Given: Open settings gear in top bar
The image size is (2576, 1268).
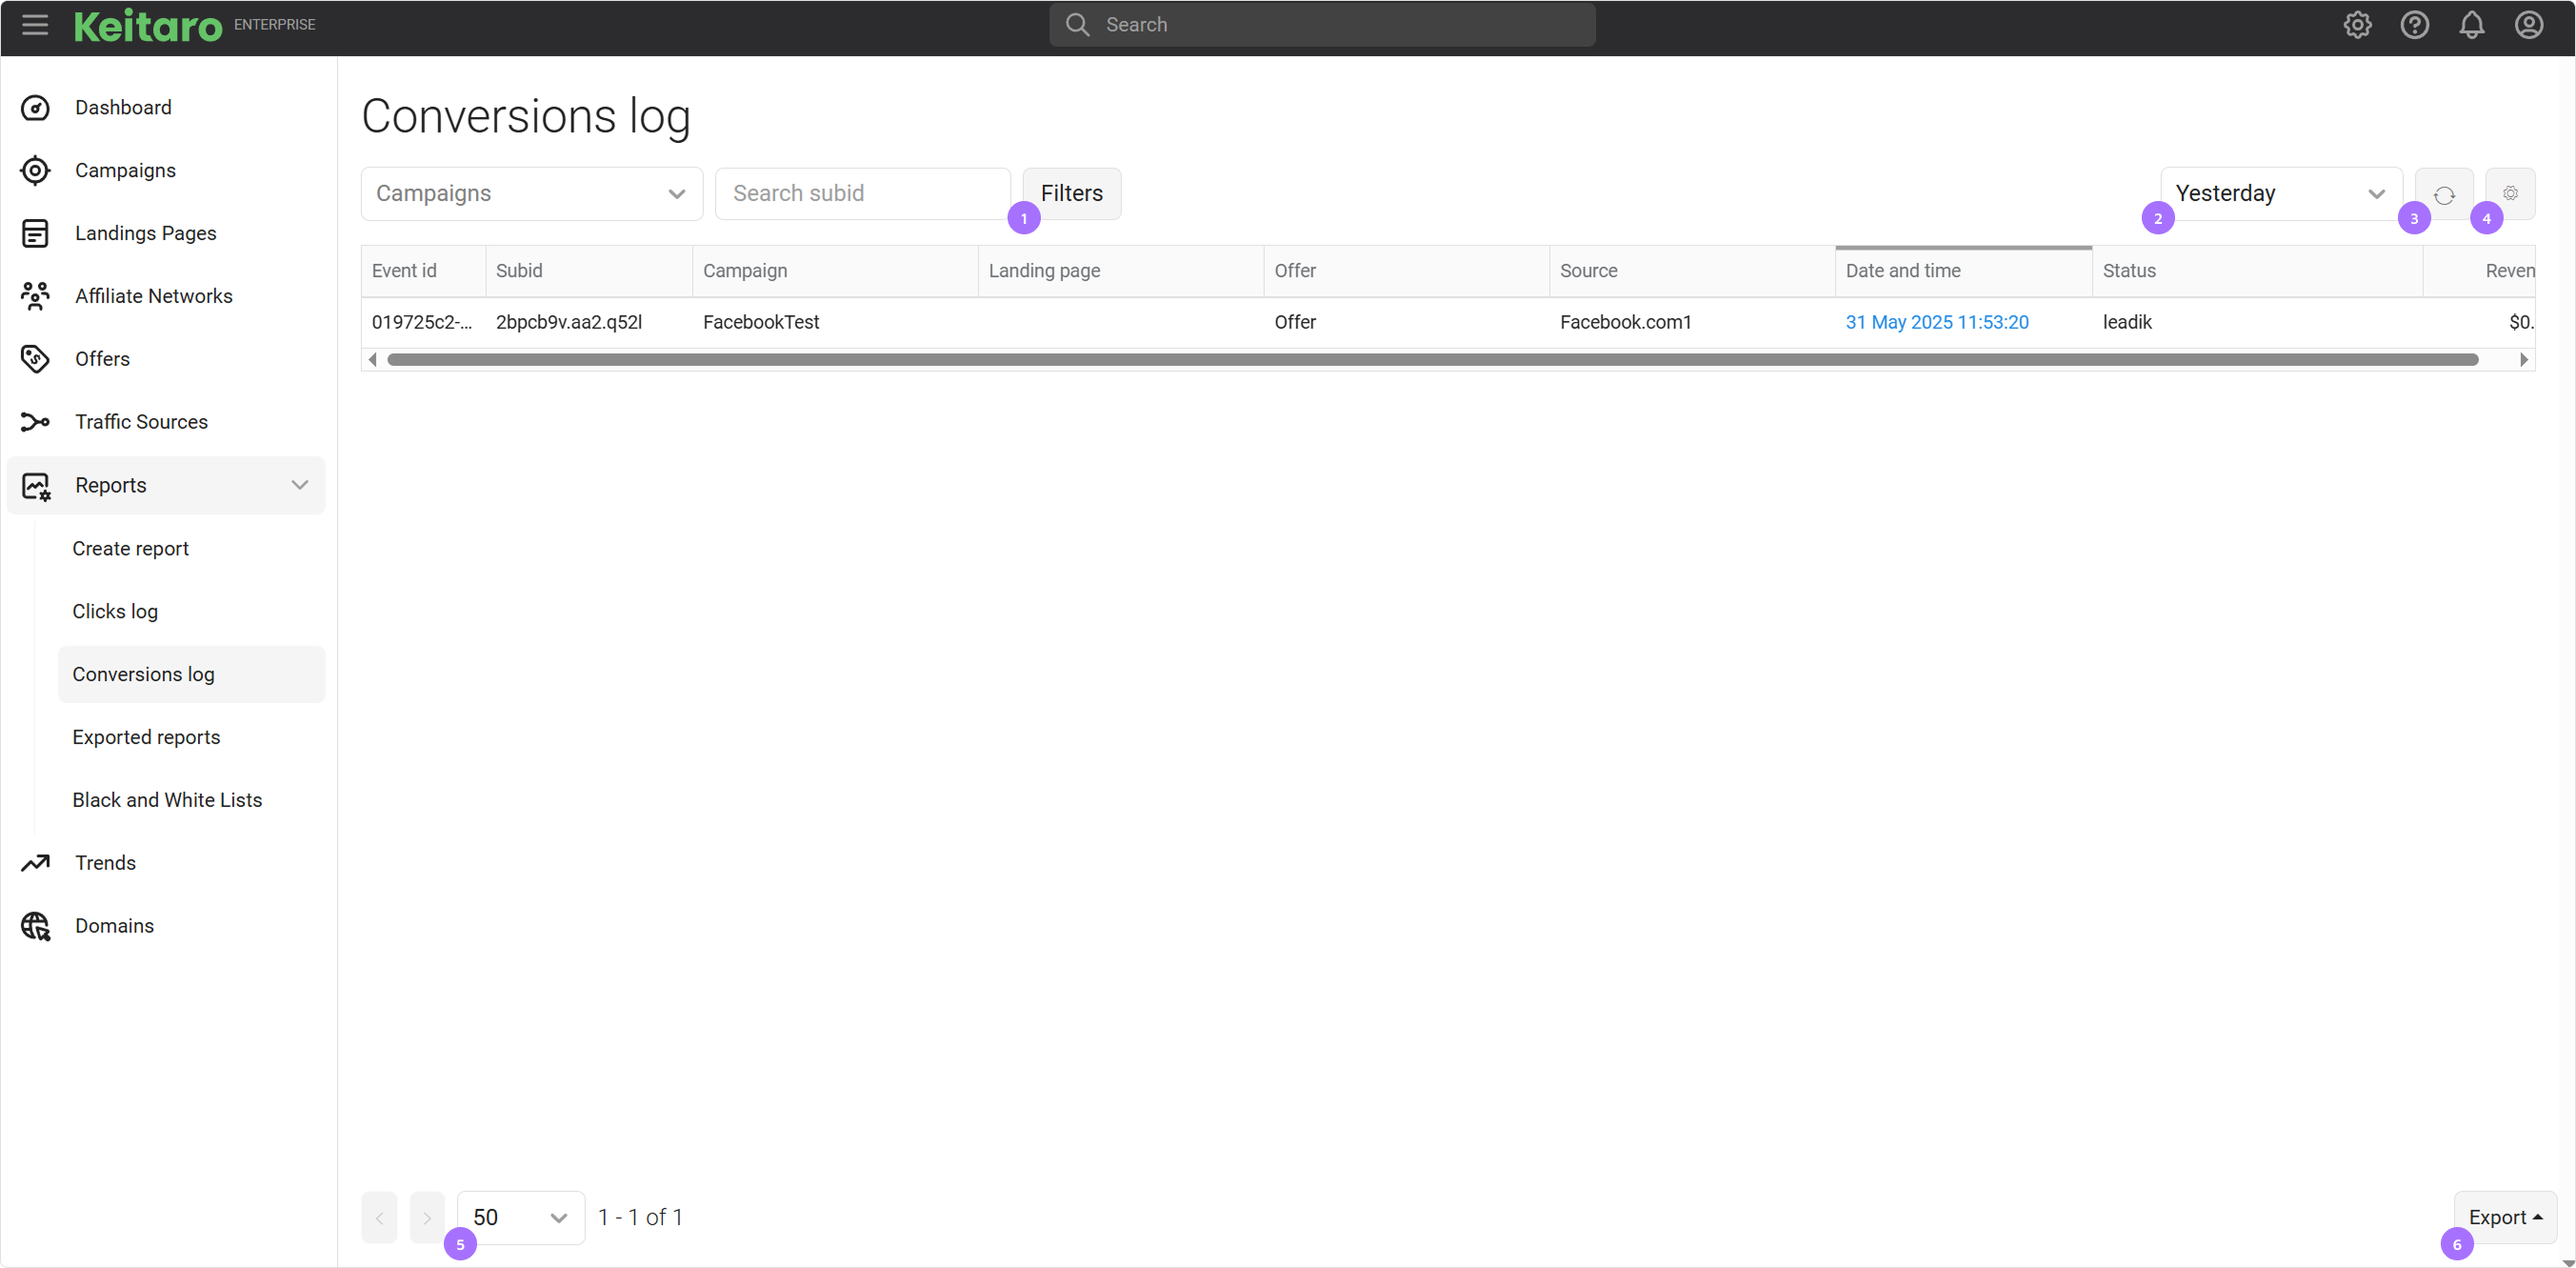Looking at the screenshot, I should 2357,25.
